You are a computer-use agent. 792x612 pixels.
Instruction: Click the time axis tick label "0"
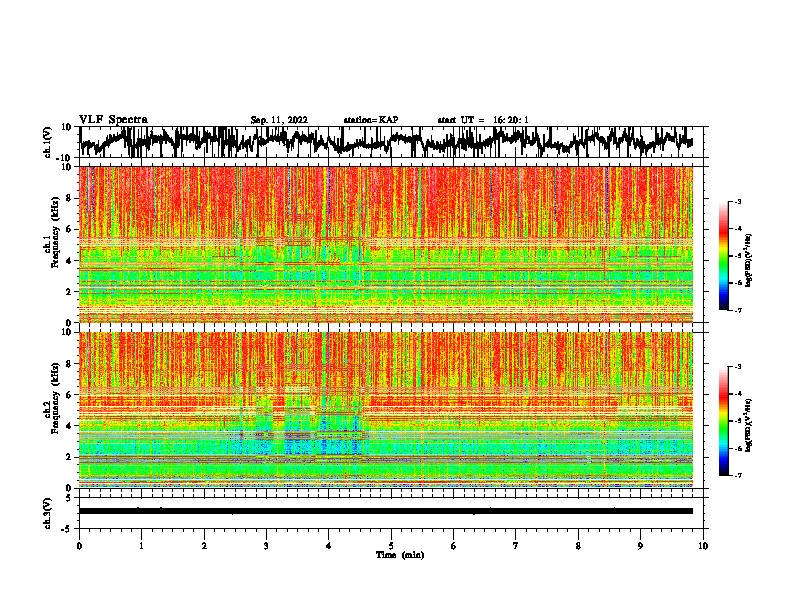[x=79, y=546]
